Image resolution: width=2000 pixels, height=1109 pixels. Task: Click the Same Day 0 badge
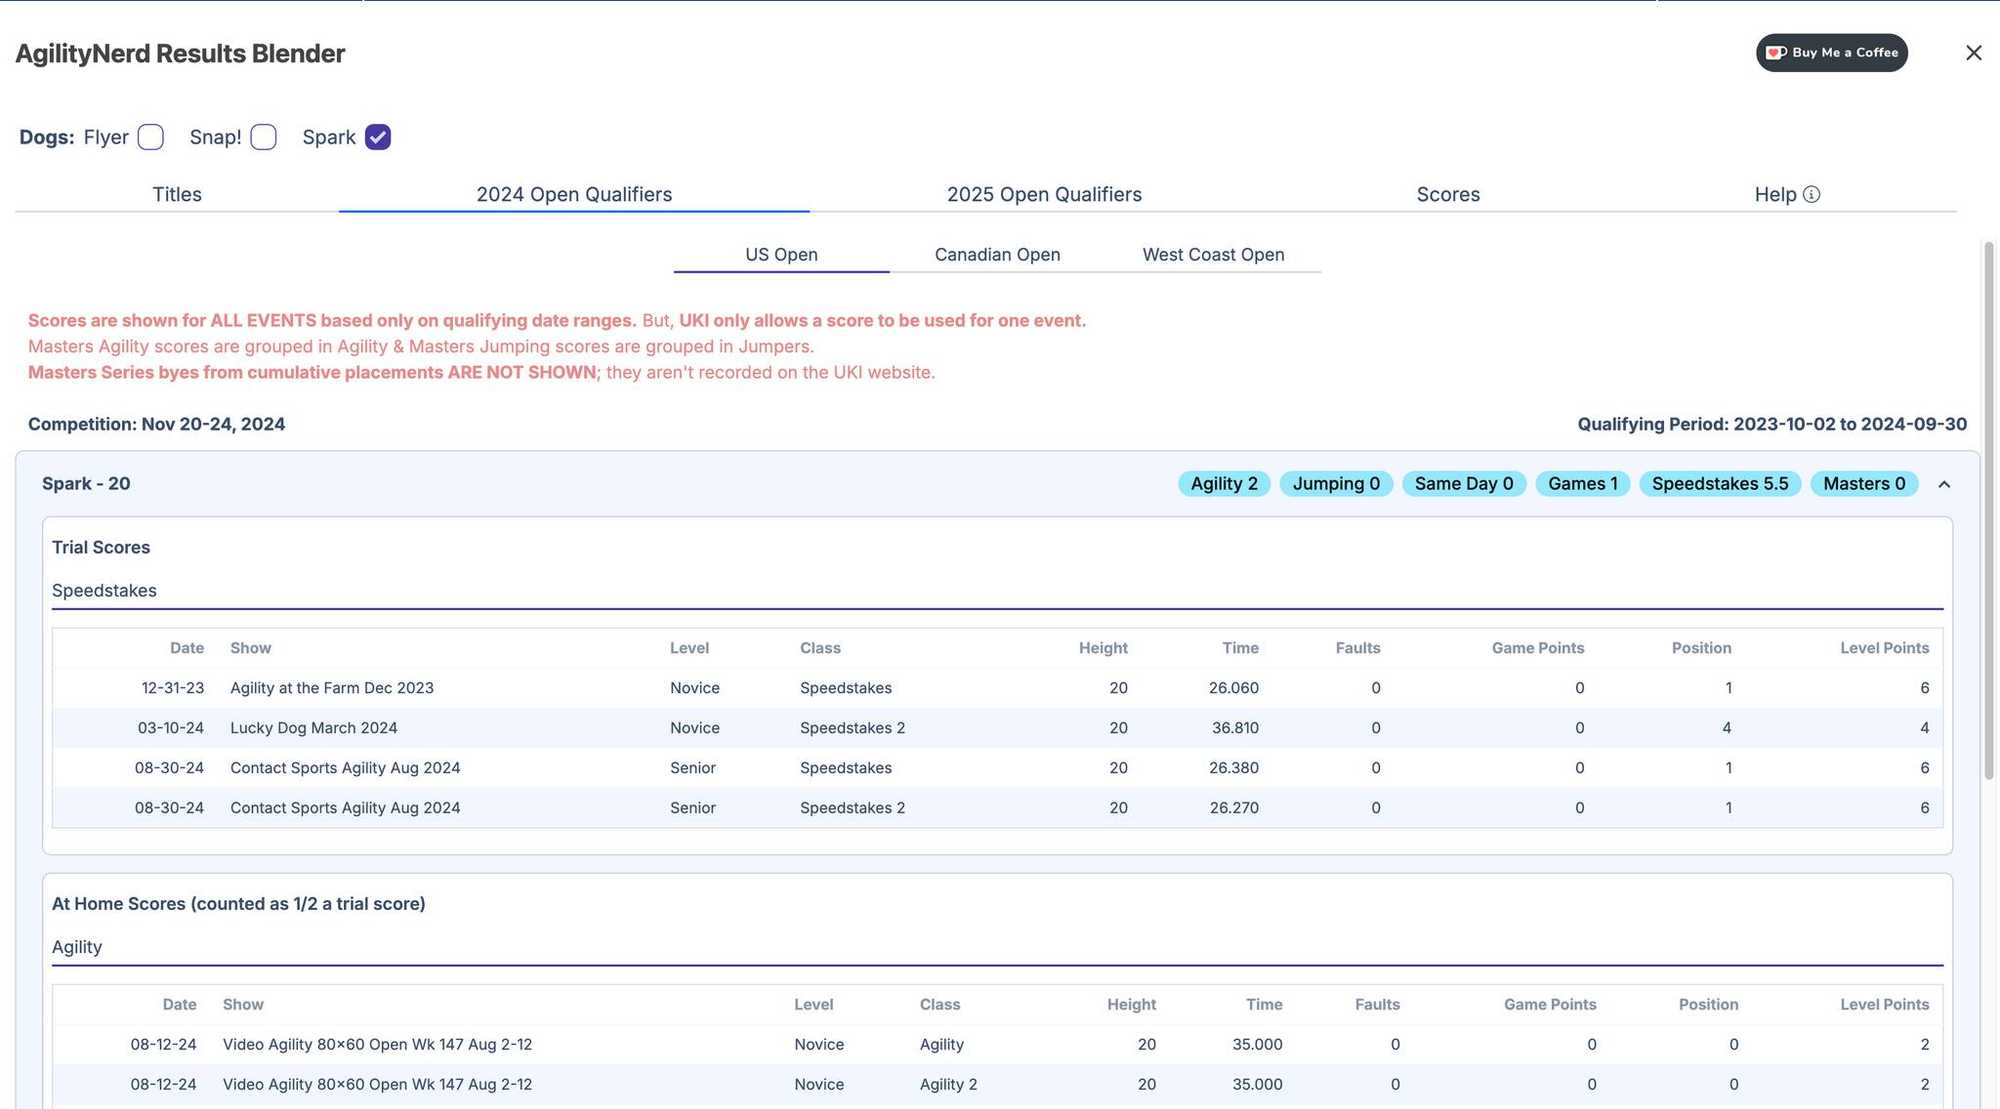click(x=1464, y=484)
